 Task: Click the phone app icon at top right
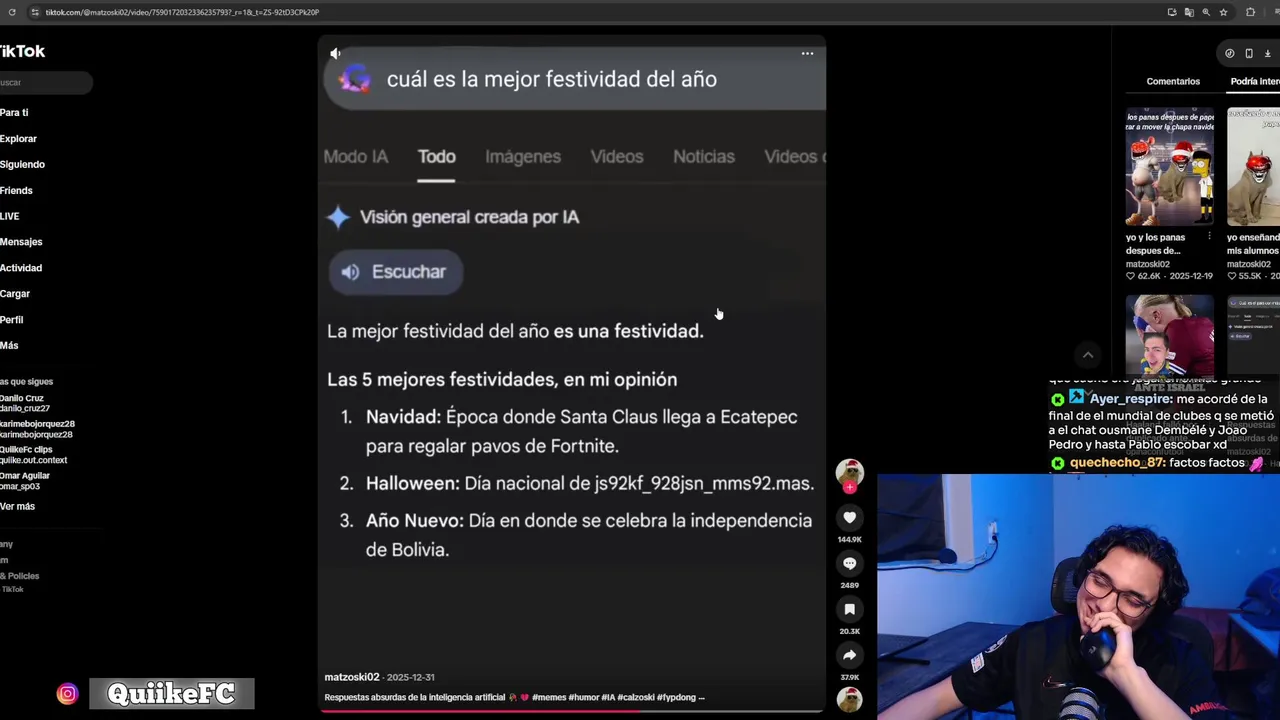click(1249, 54)
